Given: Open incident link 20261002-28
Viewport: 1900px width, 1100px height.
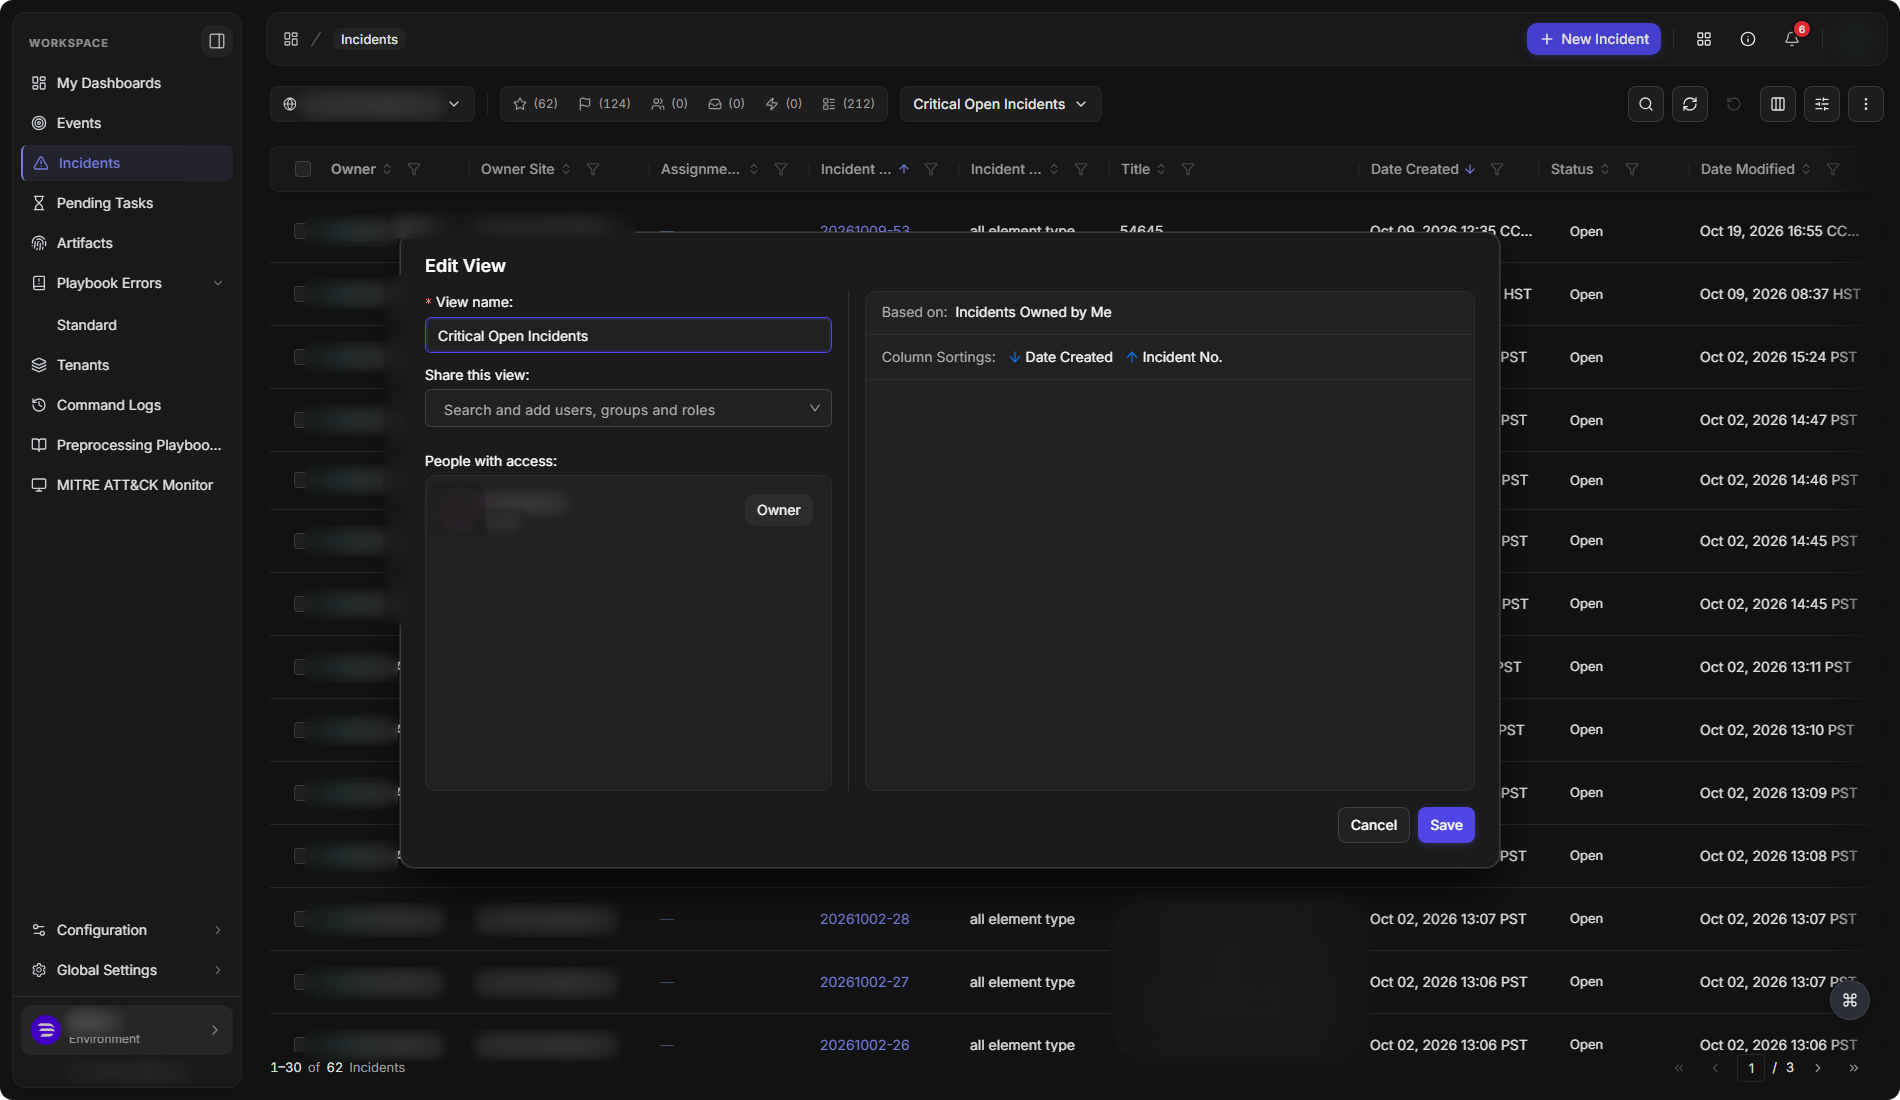Looking at the screenshot, I should [865, 919].
